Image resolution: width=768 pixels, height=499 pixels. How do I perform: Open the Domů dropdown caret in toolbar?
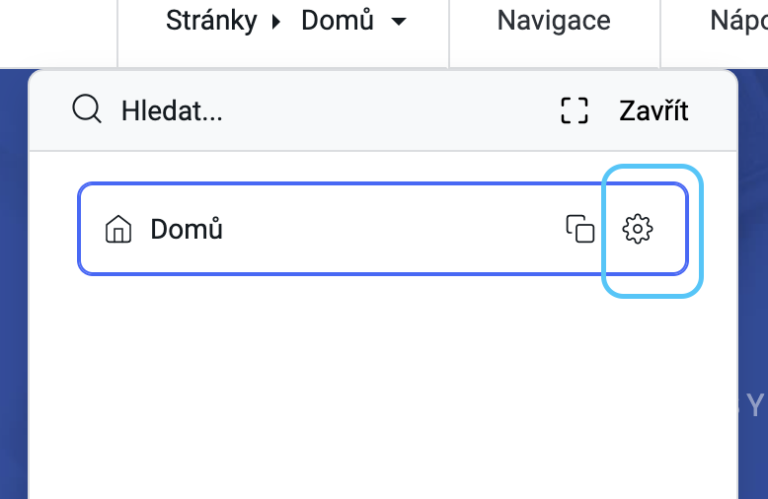399,22
